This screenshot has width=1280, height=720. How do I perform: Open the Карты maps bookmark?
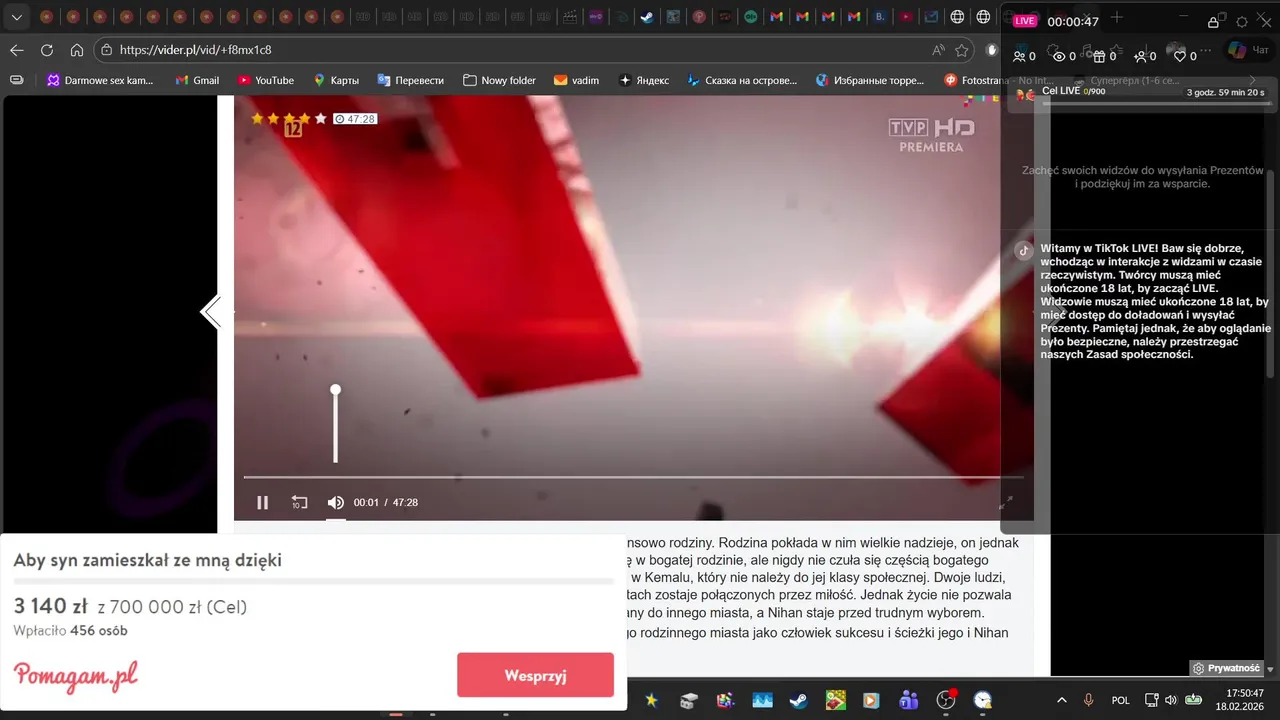tap(336, 80)
